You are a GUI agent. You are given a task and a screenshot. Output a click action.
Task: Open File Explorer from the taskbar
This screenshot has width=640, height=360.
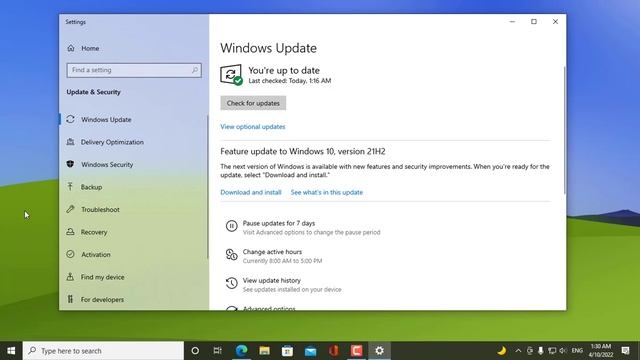264,351
